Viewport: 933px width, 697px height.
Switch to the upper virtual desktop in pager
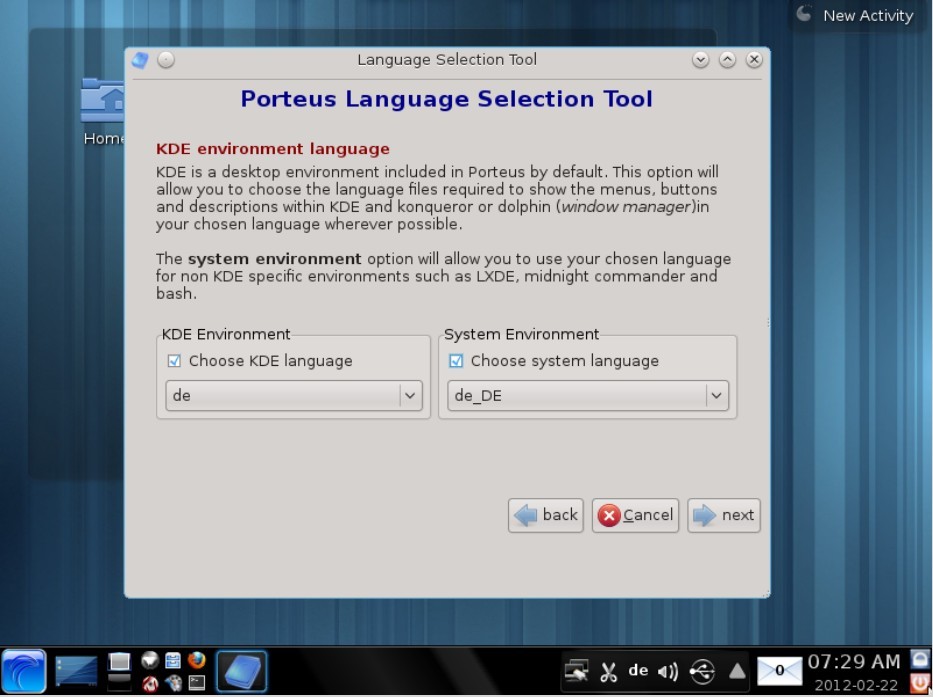119,662
